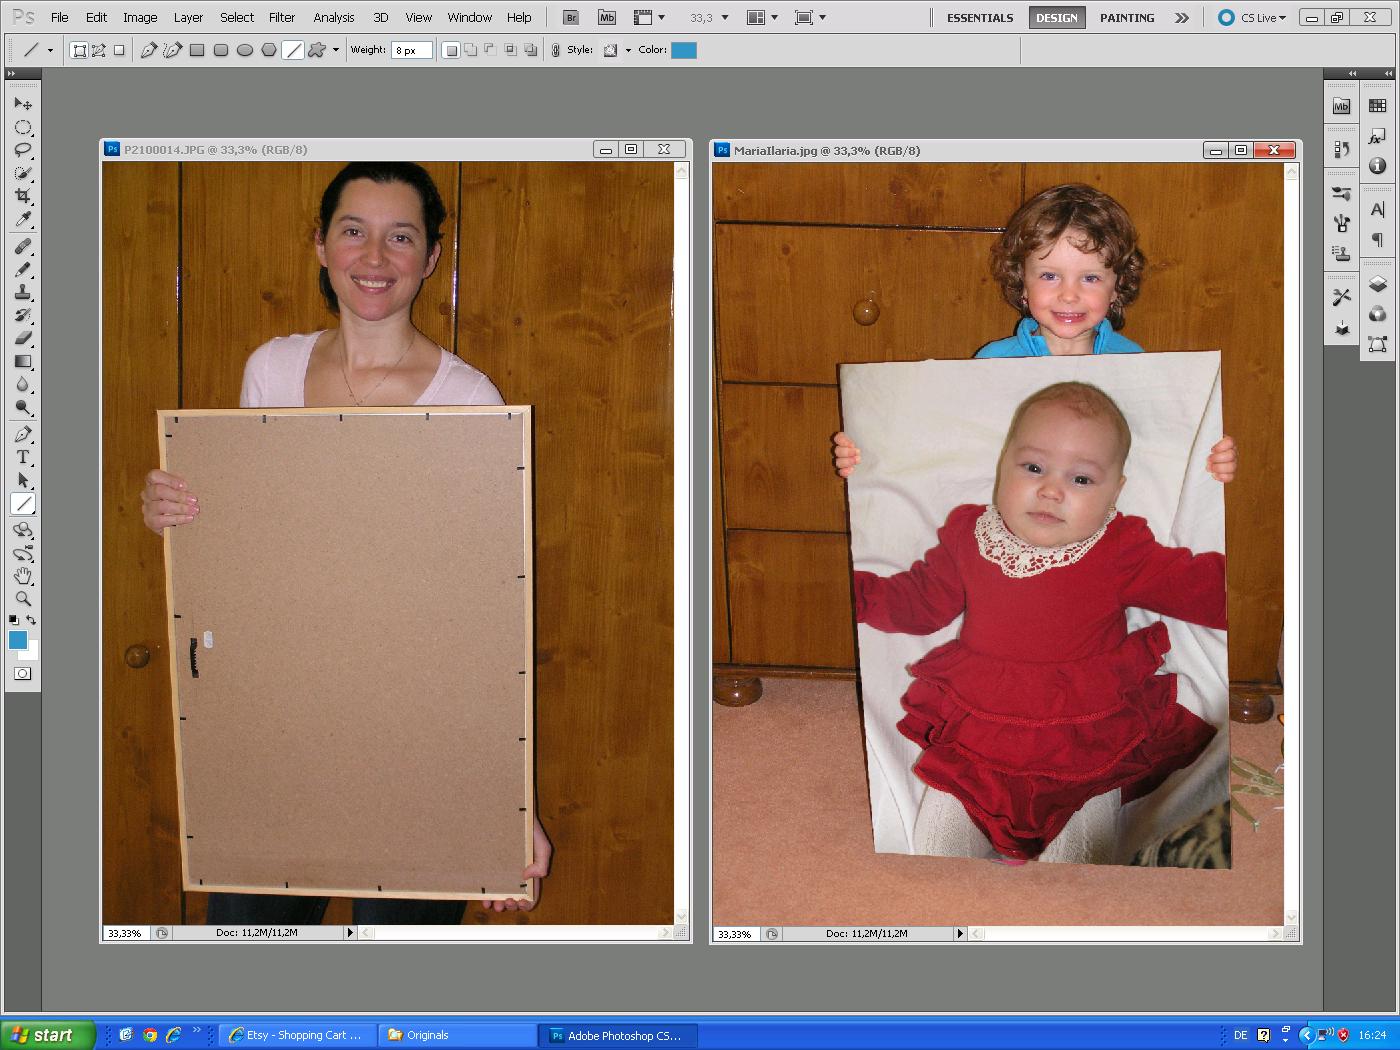
Task: Open the History panel icon
Action: click(1341, 147)
